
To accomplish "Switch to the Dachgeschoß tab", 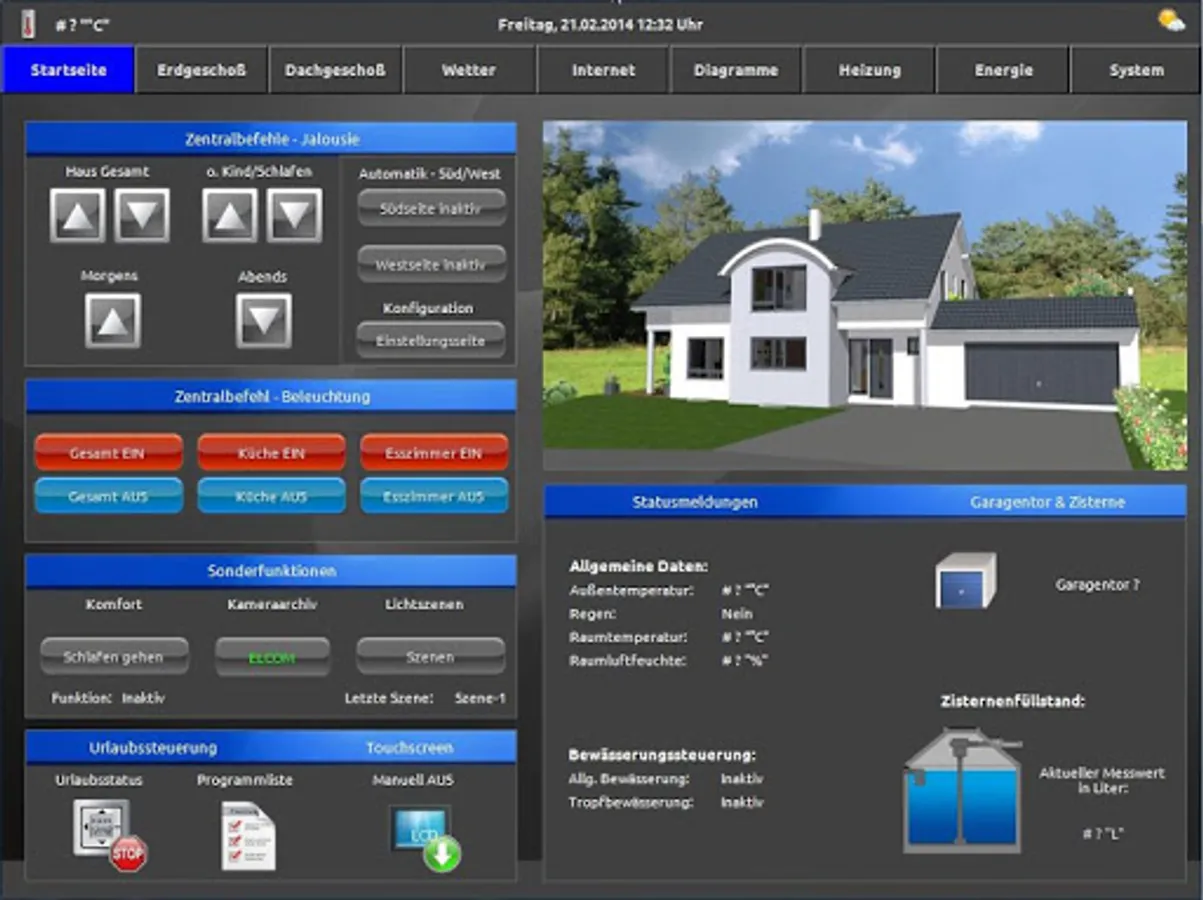I will pos(335,70).
